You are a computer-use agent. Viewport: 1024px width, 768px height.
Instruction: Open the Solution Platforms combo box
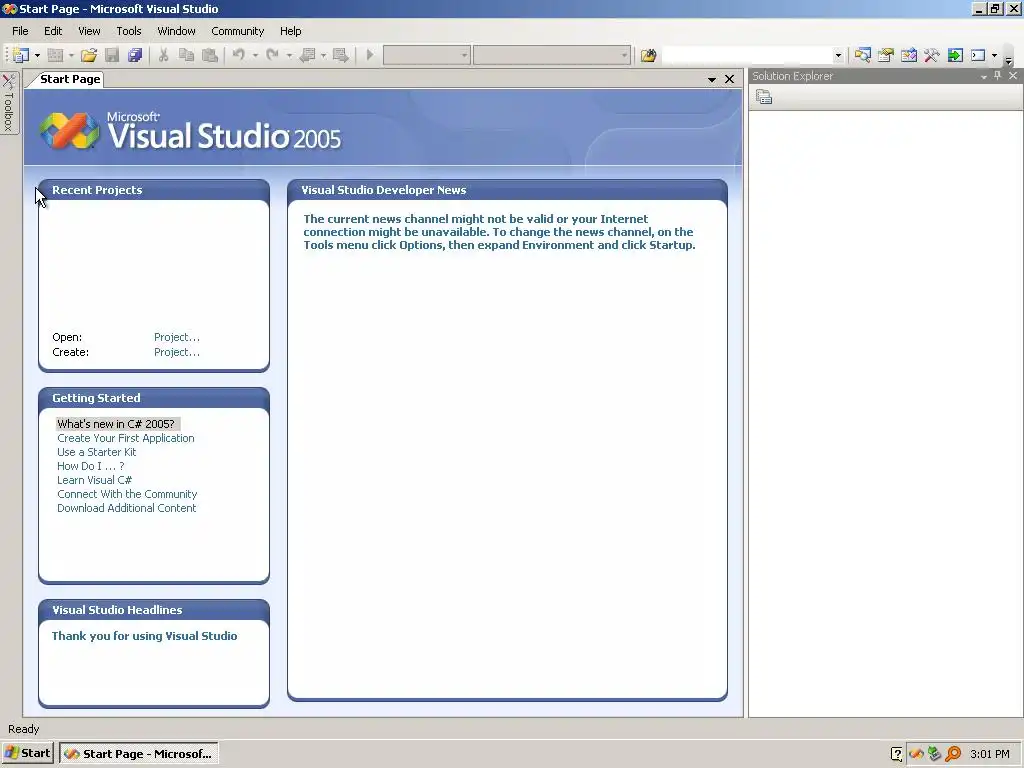[552, 56]
